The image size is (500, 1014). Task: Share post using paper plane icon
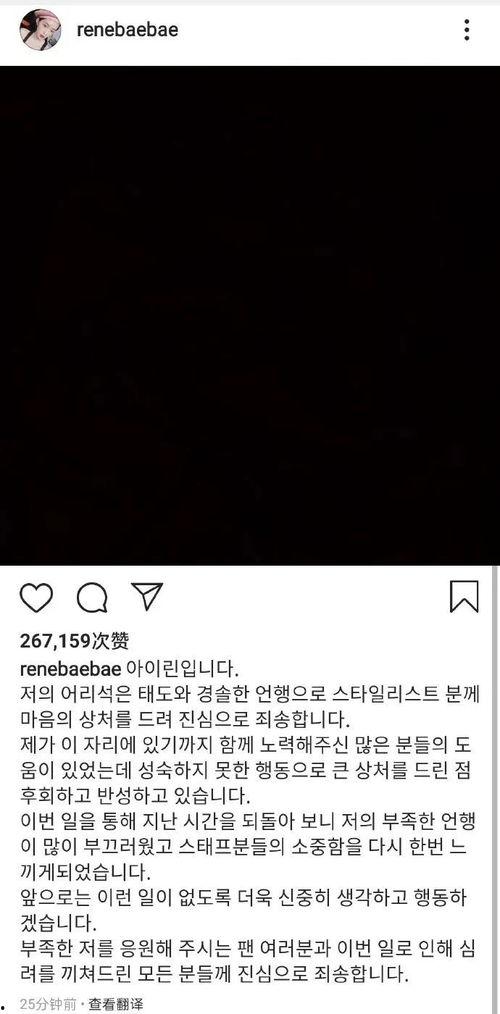[147, 596]
